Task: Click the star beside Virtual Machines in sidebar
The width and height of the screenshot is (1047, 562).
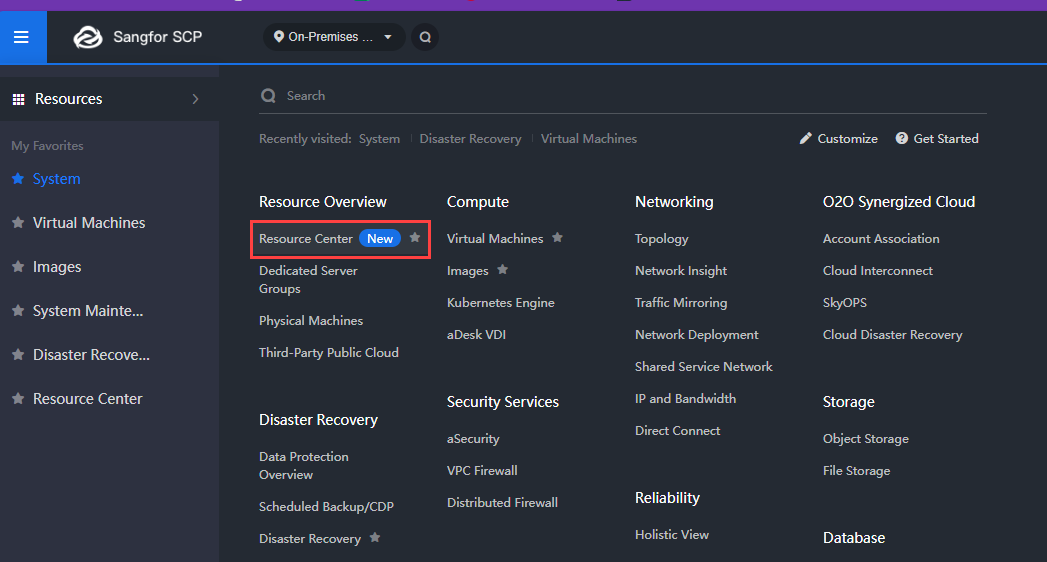Action: point(18,222)
